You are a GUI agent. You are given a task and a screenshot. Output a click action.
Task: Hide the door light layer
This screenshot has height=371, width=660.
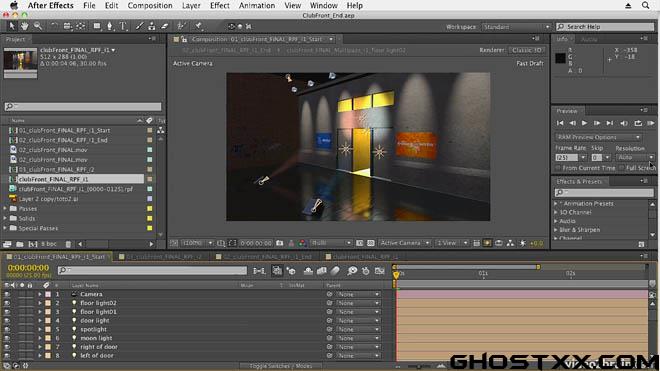tap(7, 320)
